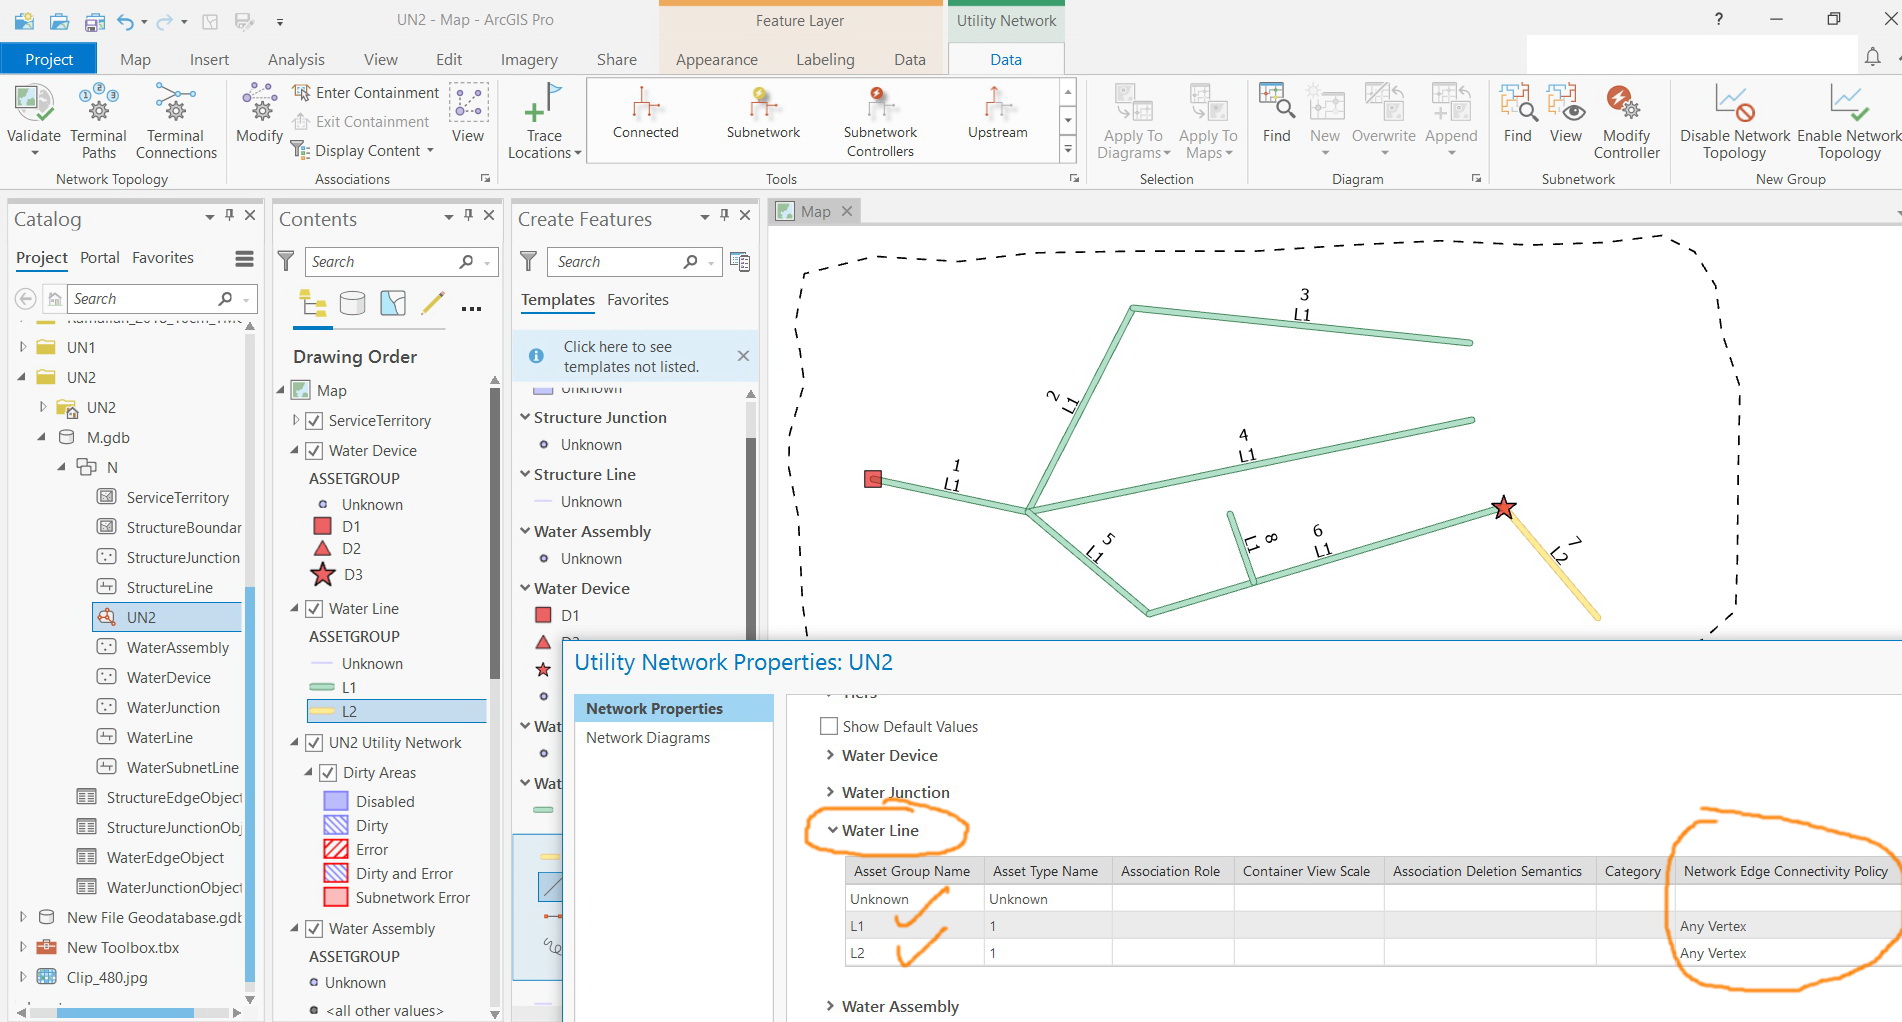Screen dimensions: 1902x1022
Task: Click Enable Network Topology
Action: tap(1849, 121)
